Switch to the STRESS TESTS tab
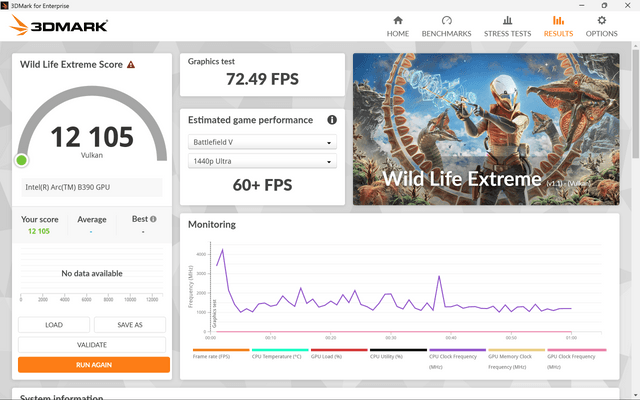The height and width of the screenshot is (400, 640). coord(507,27)
